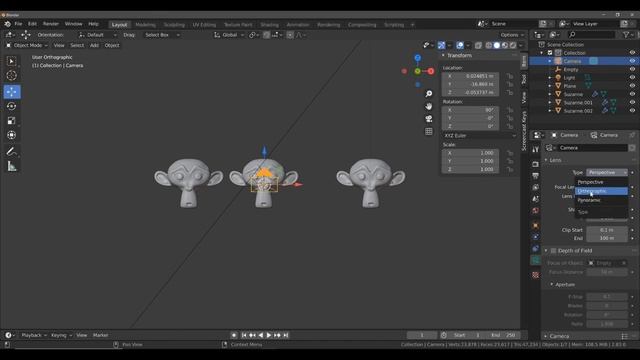Viewport: 640px width, 360px height.
Task: Activate the Transform tool
Action: coord(11,135)
